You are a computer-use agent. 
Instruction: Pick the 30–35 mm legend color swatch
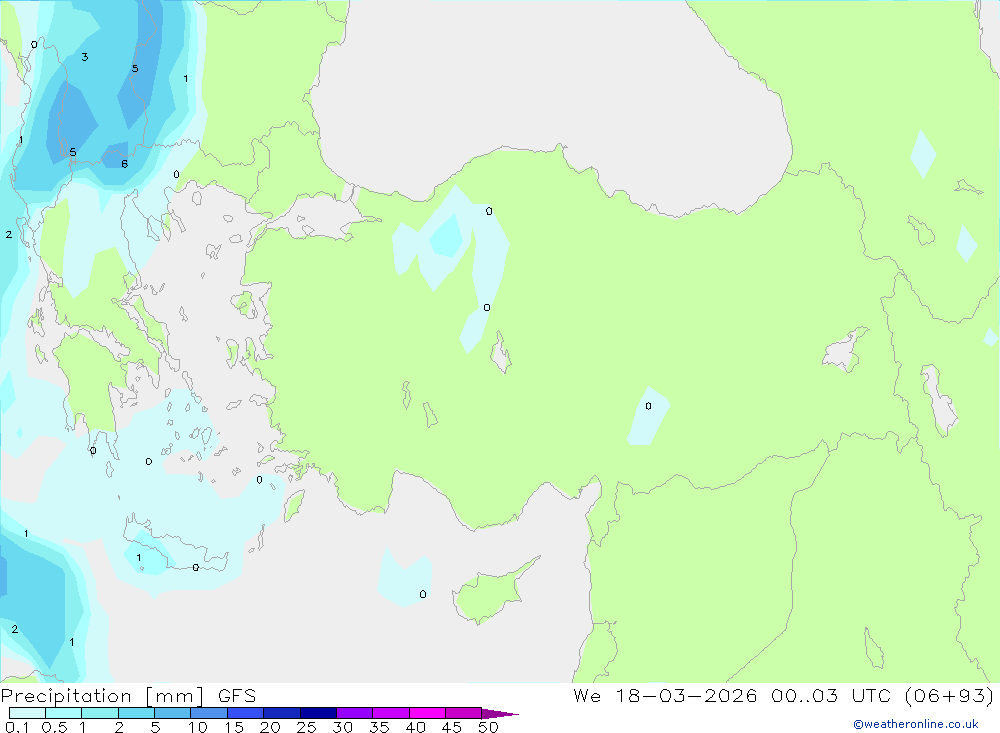click(354, 713)
